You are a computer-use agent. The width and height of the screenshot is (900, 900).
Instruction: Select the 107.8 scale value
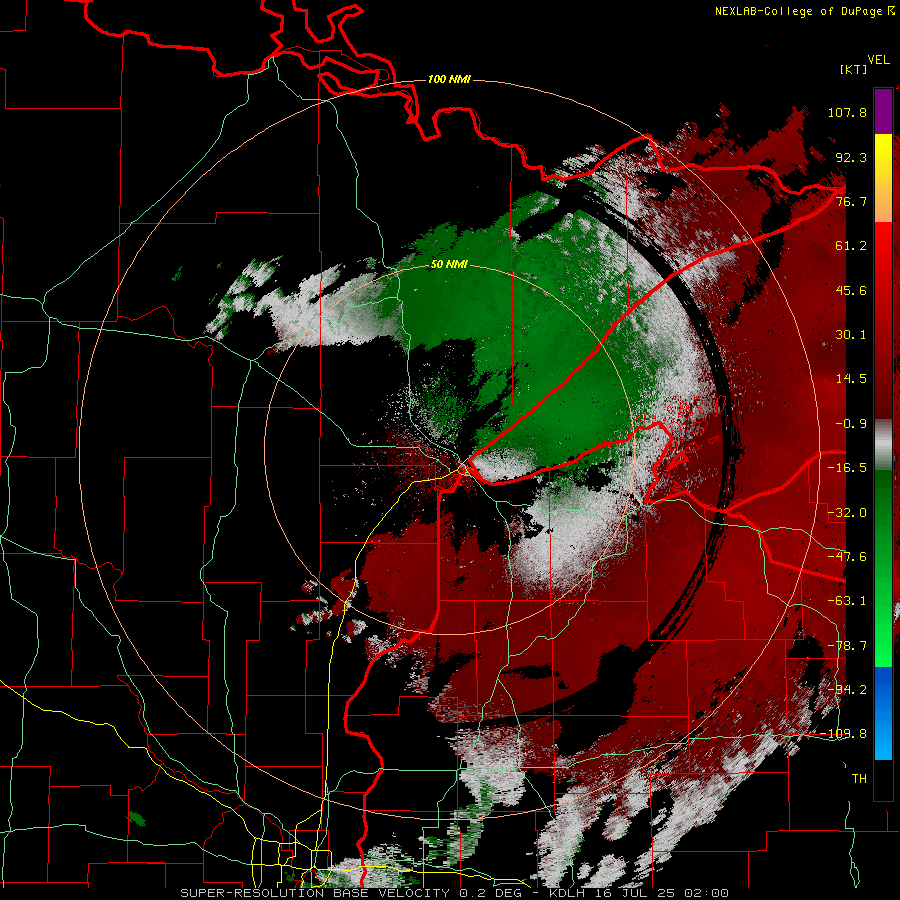tap(847, 112)
